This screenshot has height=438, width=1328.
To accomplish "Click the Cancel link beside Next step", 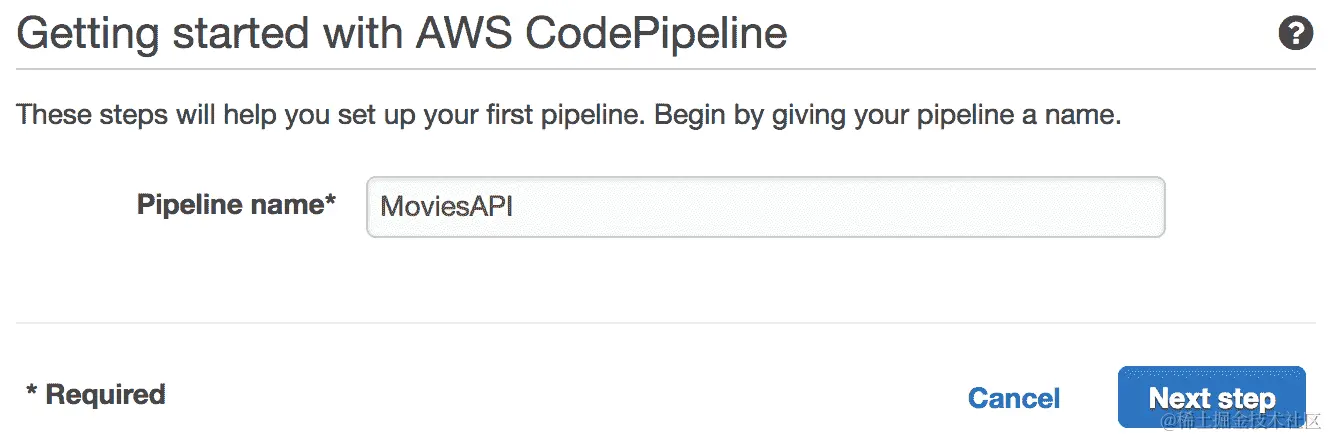I will [x=1014, y=398].
